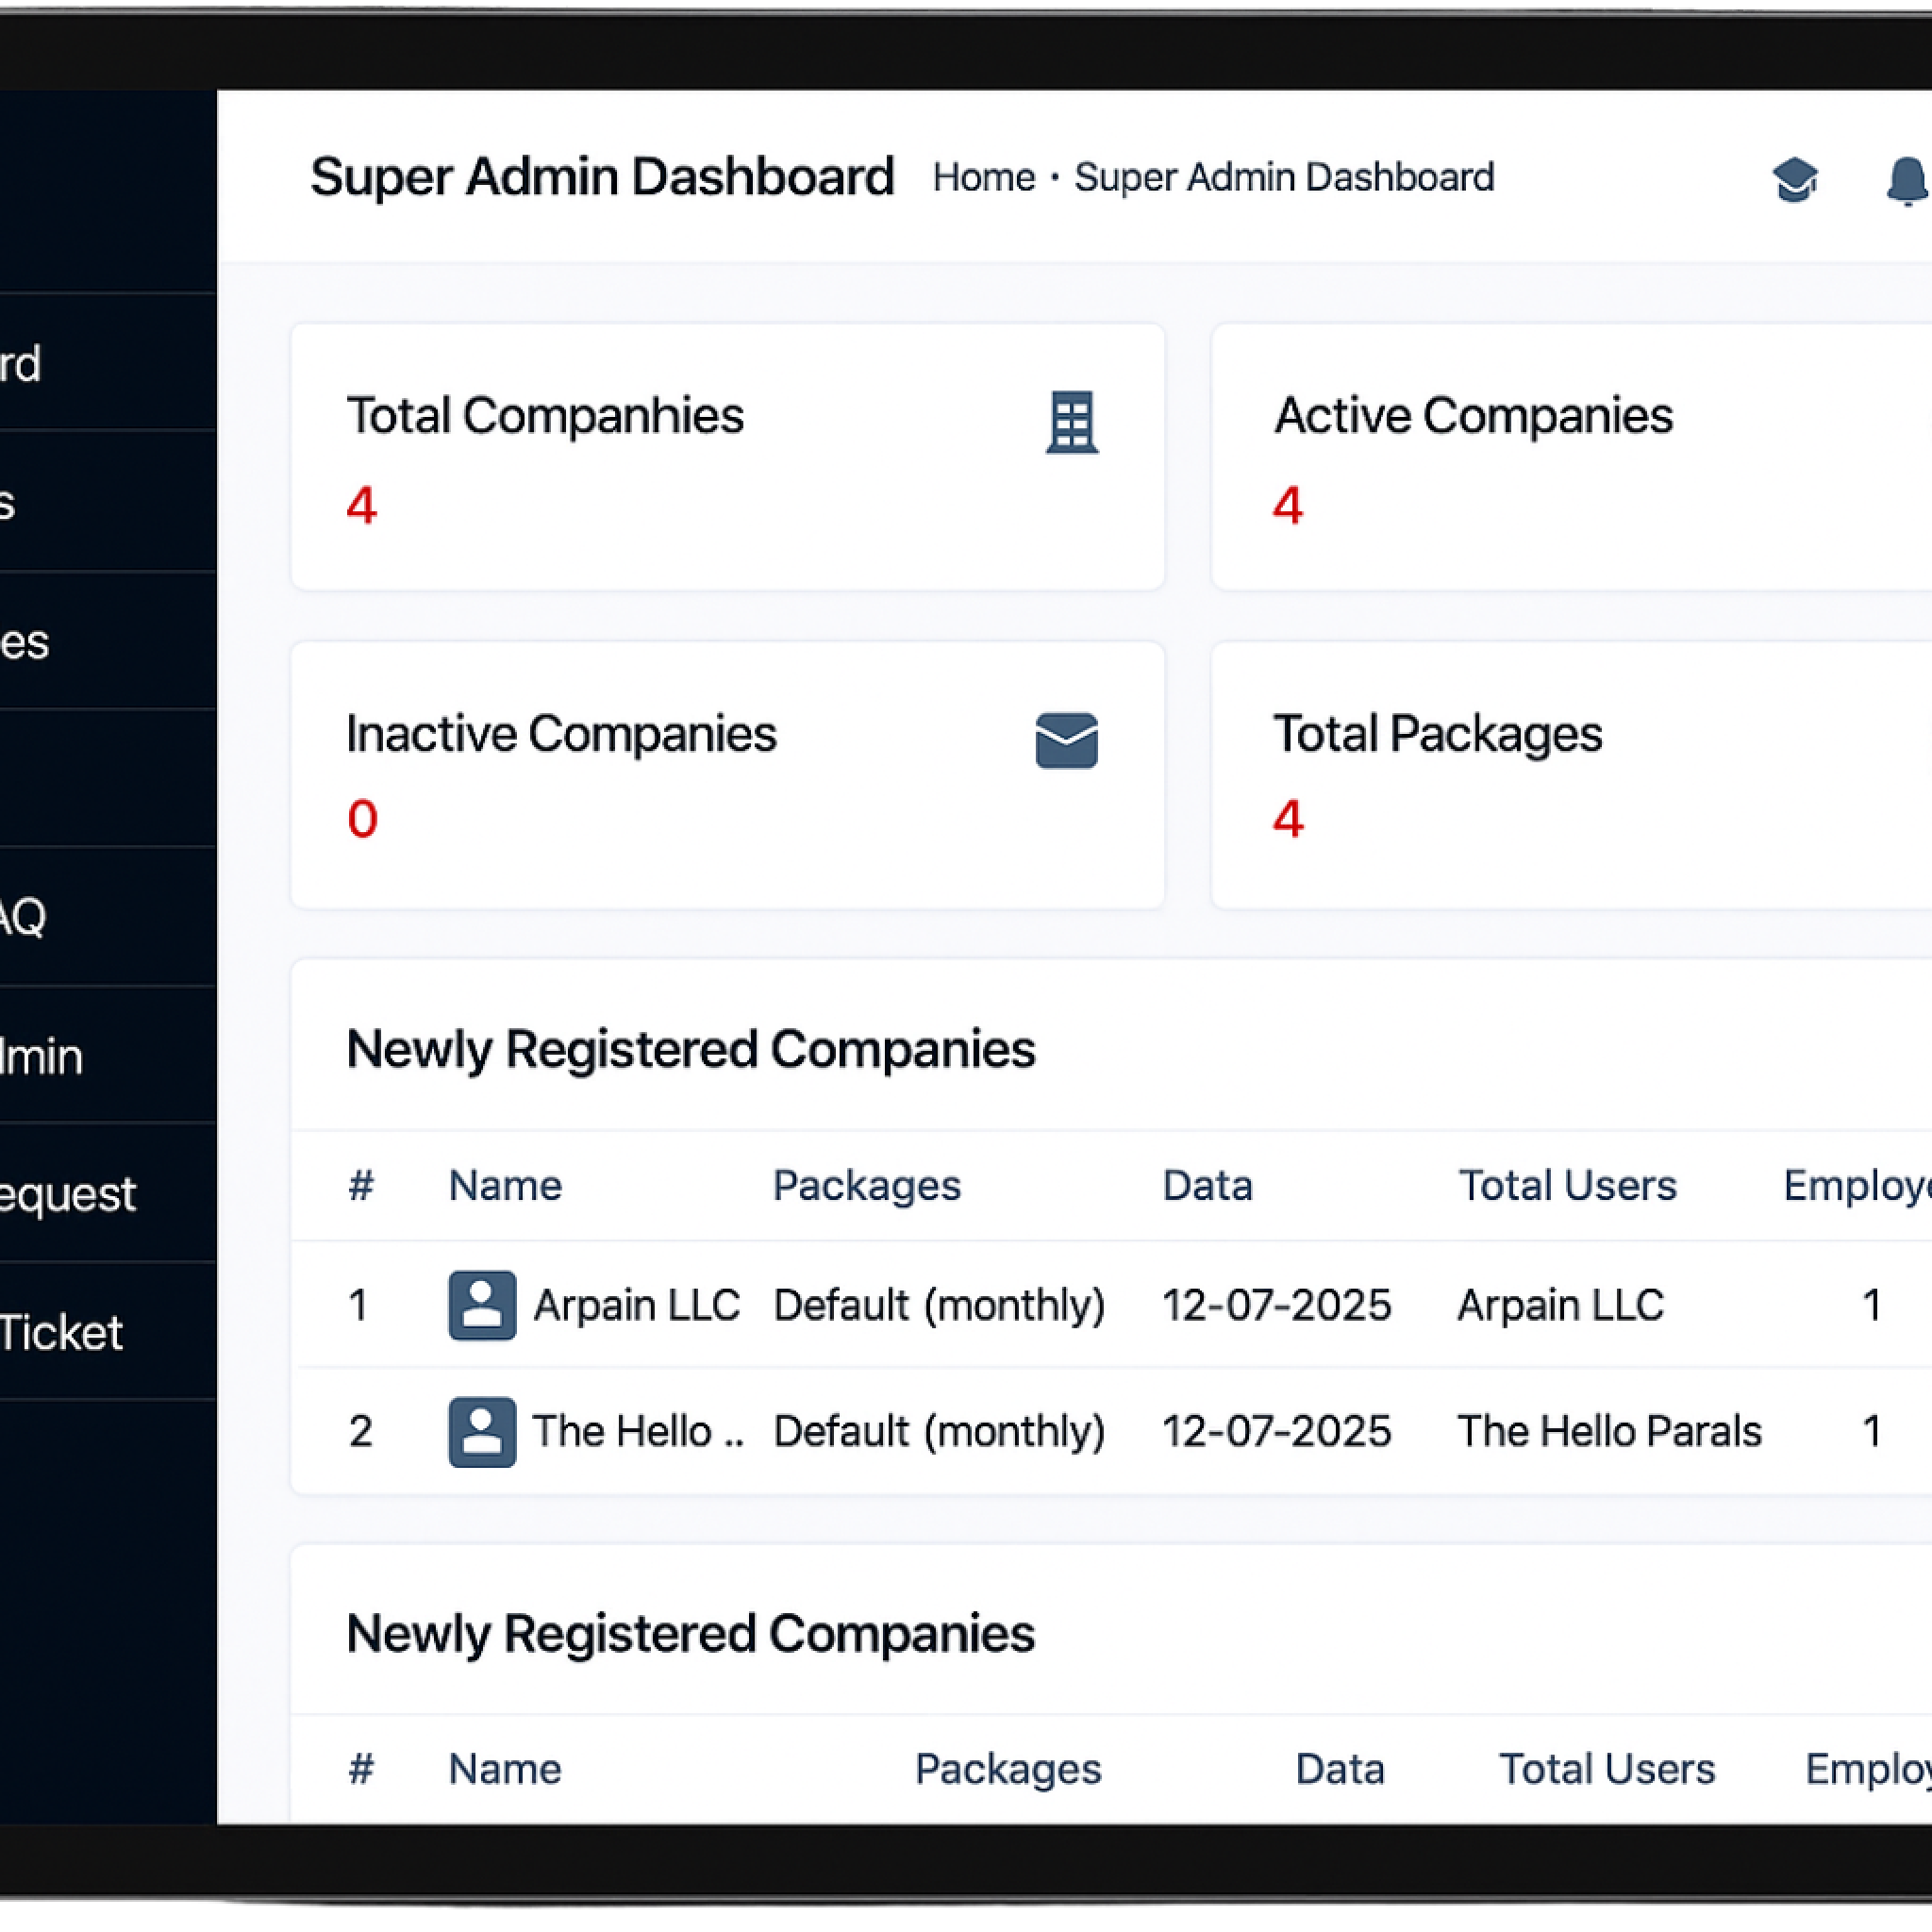Open the Ticket sidebar menu item
Screen dimensions: 1932x1932
(60, 1332)
